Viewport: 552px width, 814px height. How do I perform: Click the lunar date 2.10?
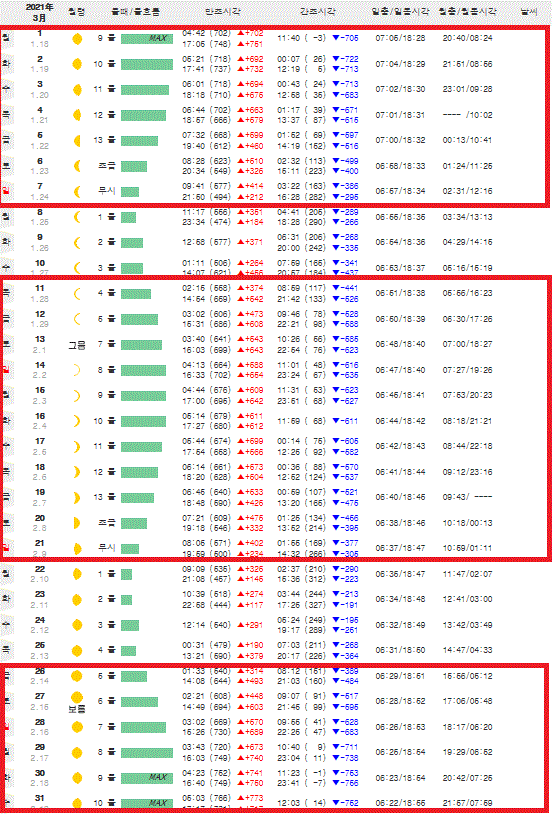39,579
